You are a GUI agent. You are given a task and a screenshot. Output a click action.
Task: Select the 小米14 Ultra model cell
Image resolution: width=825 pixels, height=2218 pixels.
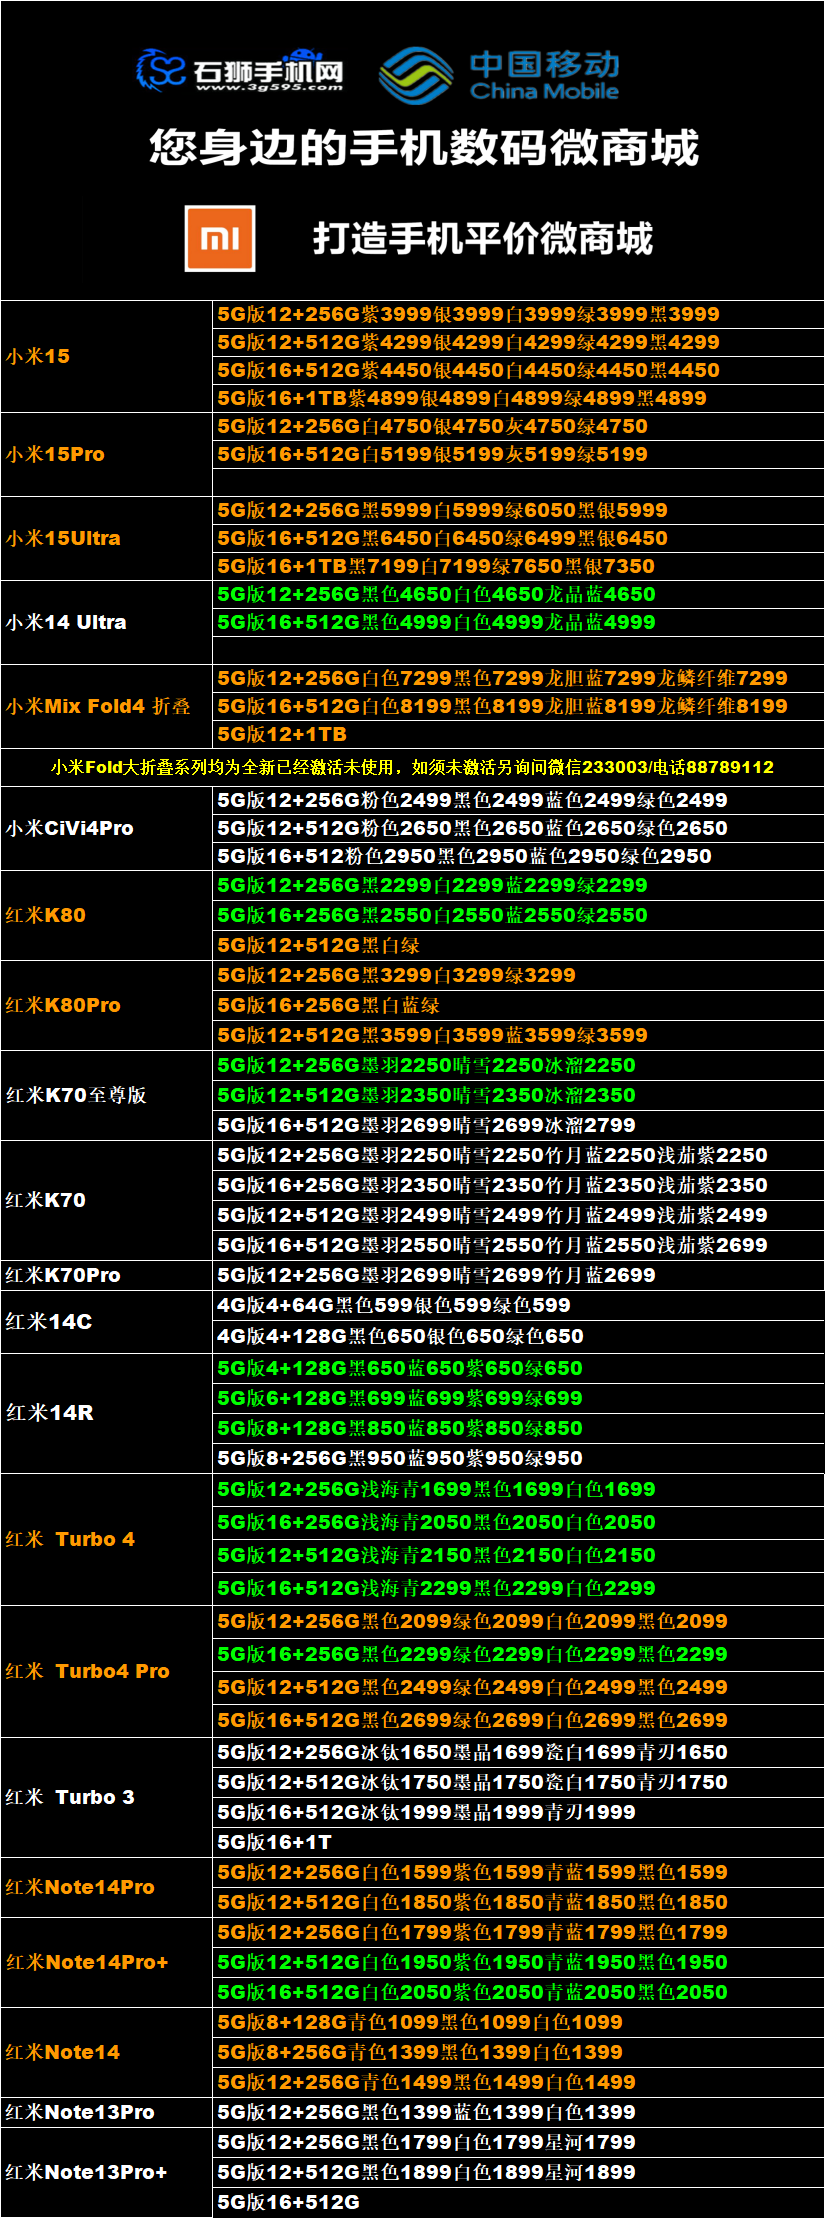pos(106,622)
